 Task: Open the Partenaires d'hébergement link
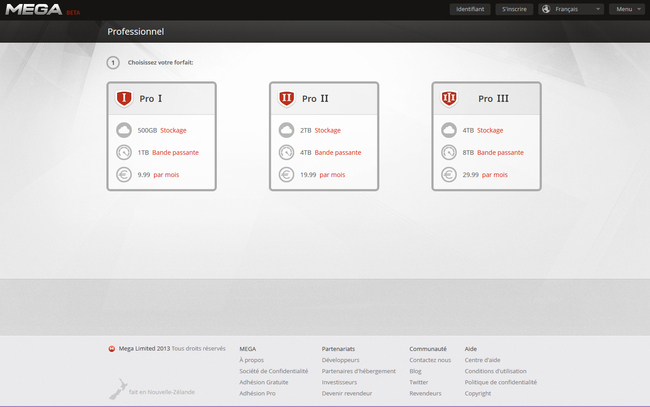359,371
